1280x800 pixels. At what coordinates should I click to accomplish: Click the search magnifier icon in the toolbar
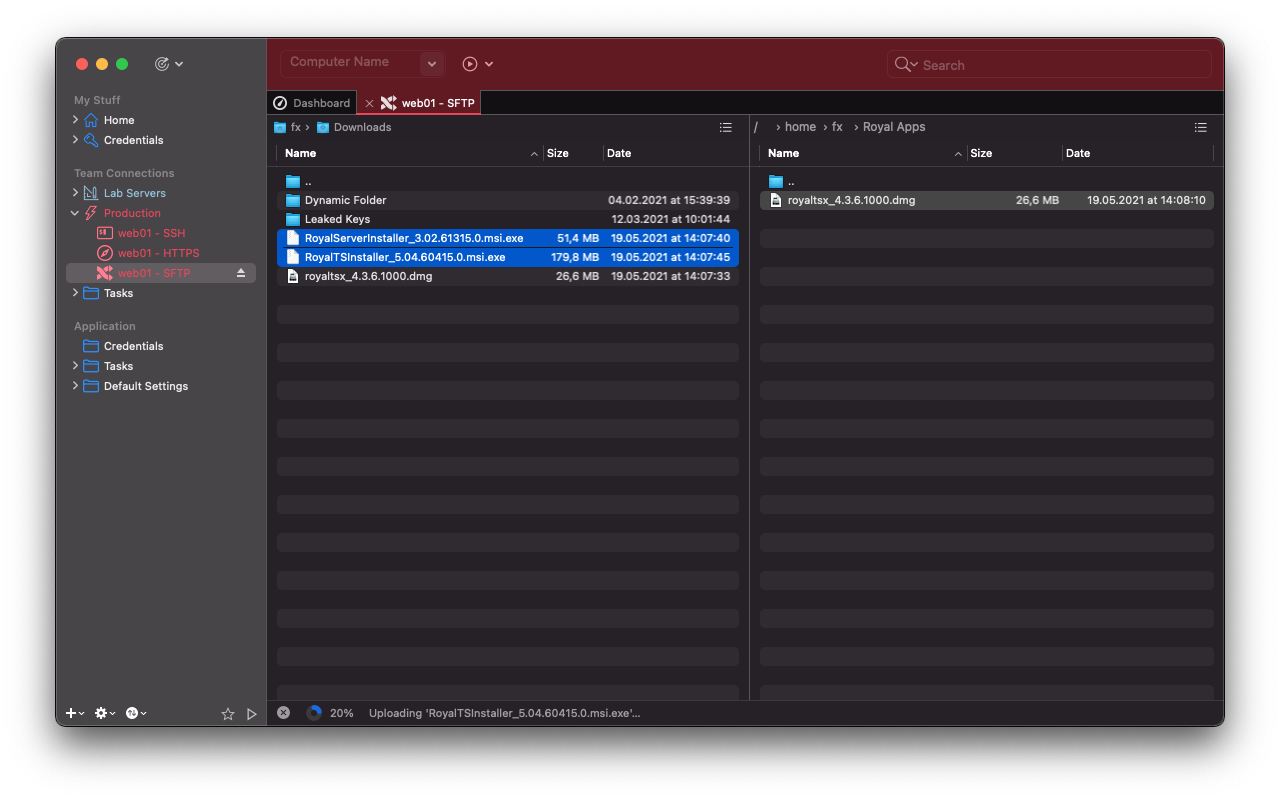(x=903, y=64)
